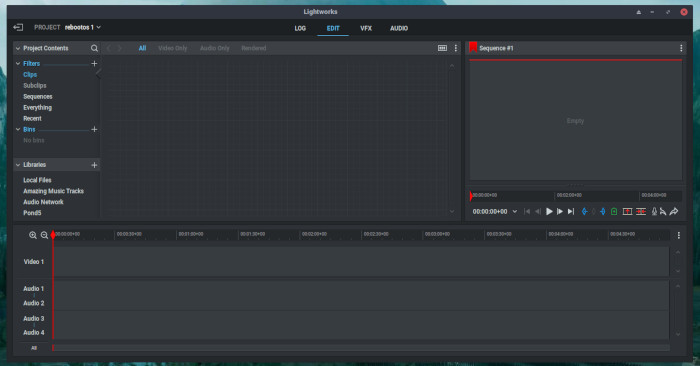Delete the marked section and close gap
The image size is (700, 366).
point(641,212)
